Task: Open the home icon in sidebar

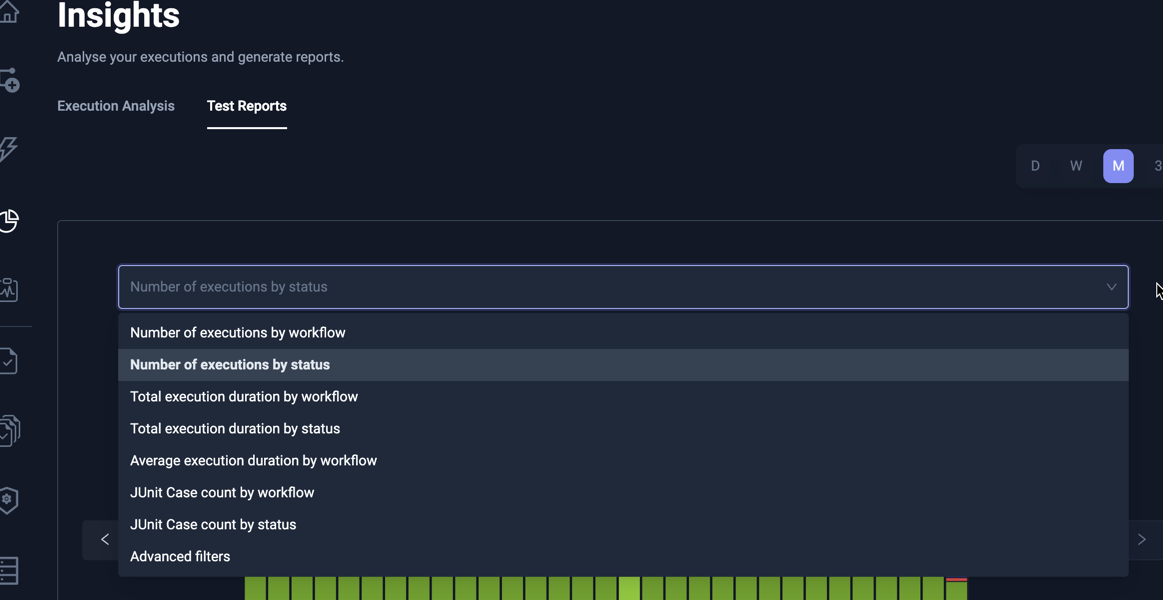Action: pos(8,13)
